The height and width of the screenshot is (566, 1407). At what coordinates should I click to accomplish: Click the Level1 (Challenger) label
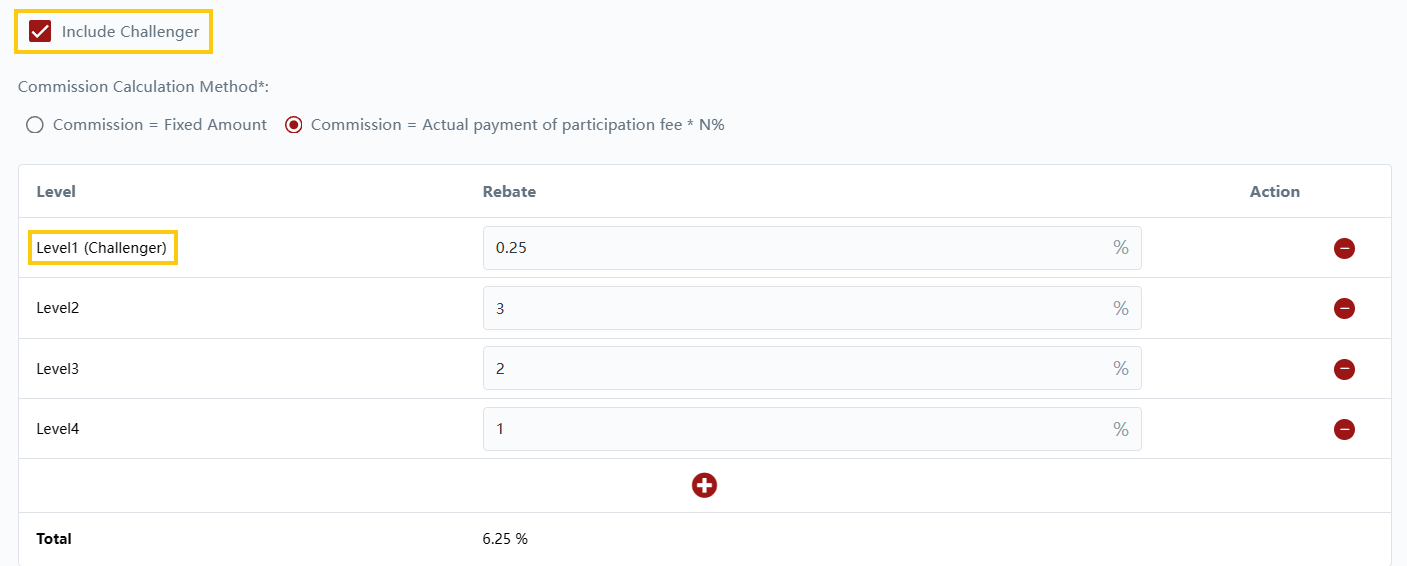(102, 248)
